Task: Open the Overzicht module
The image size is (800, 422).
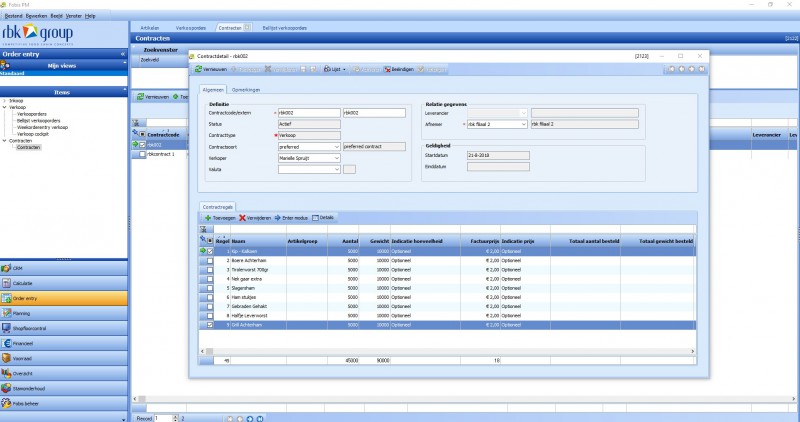Action: [64, 374]
